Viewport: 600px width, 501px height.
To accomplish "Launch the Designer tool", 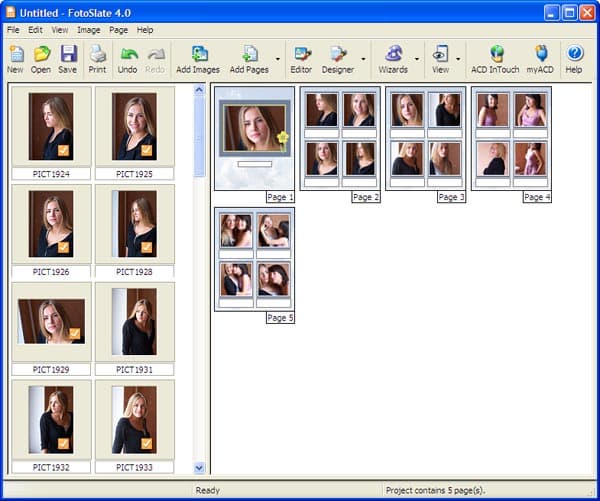I will pyautogui.click(x=338, y=59).
